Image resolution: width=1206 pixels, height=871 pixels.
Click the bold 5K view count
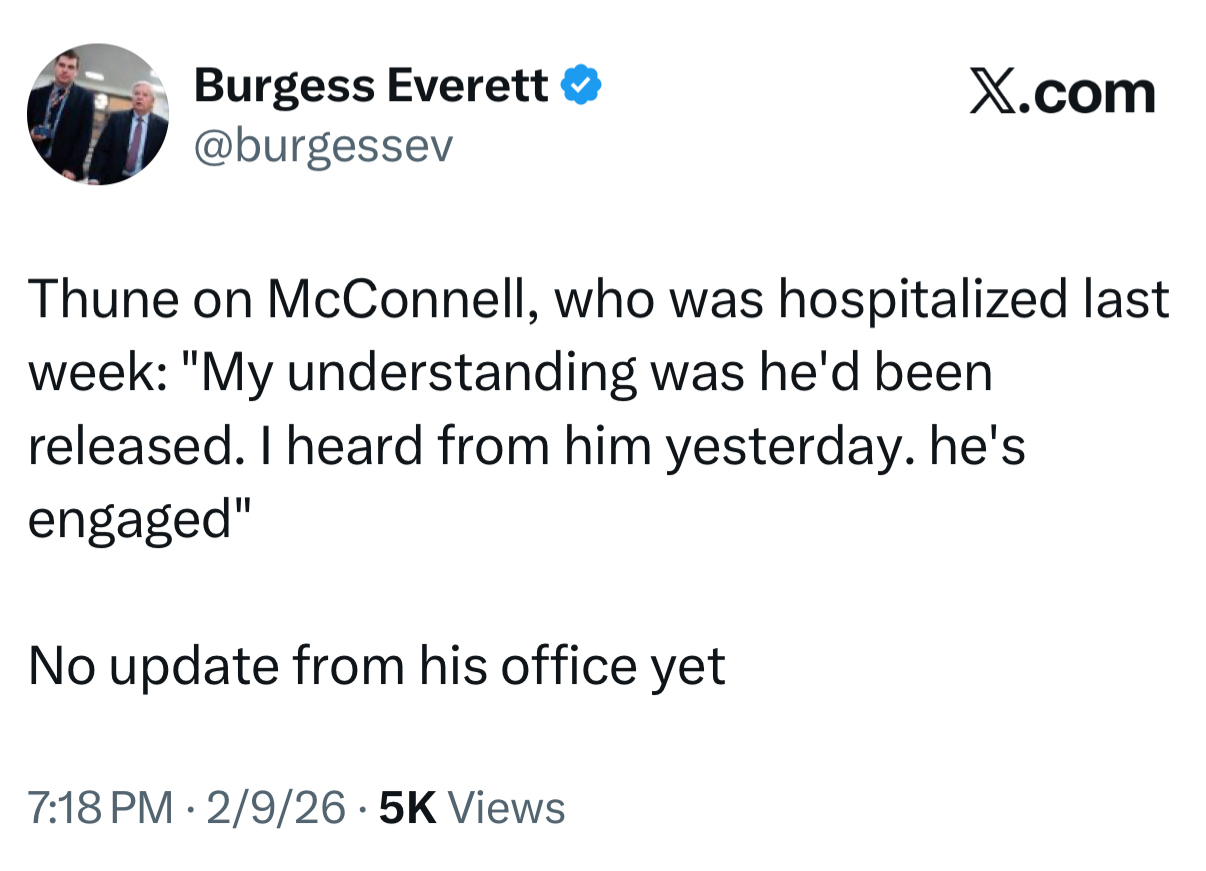408,807
